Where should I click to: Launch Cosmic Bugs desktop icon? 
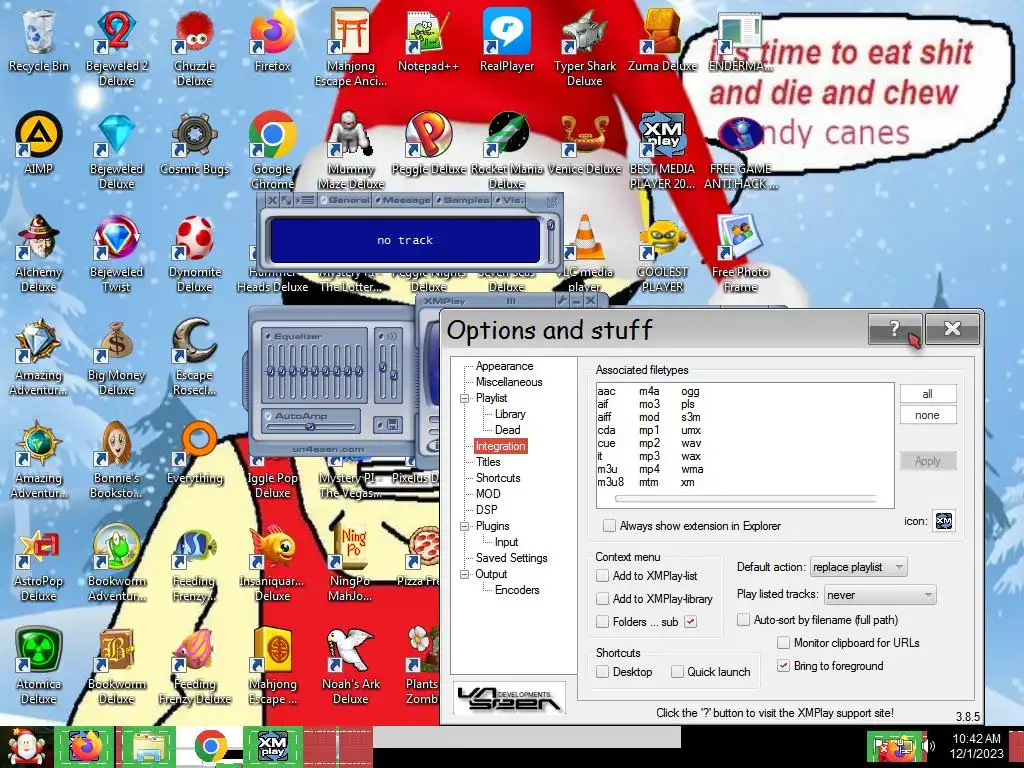[x=194, y=144]
